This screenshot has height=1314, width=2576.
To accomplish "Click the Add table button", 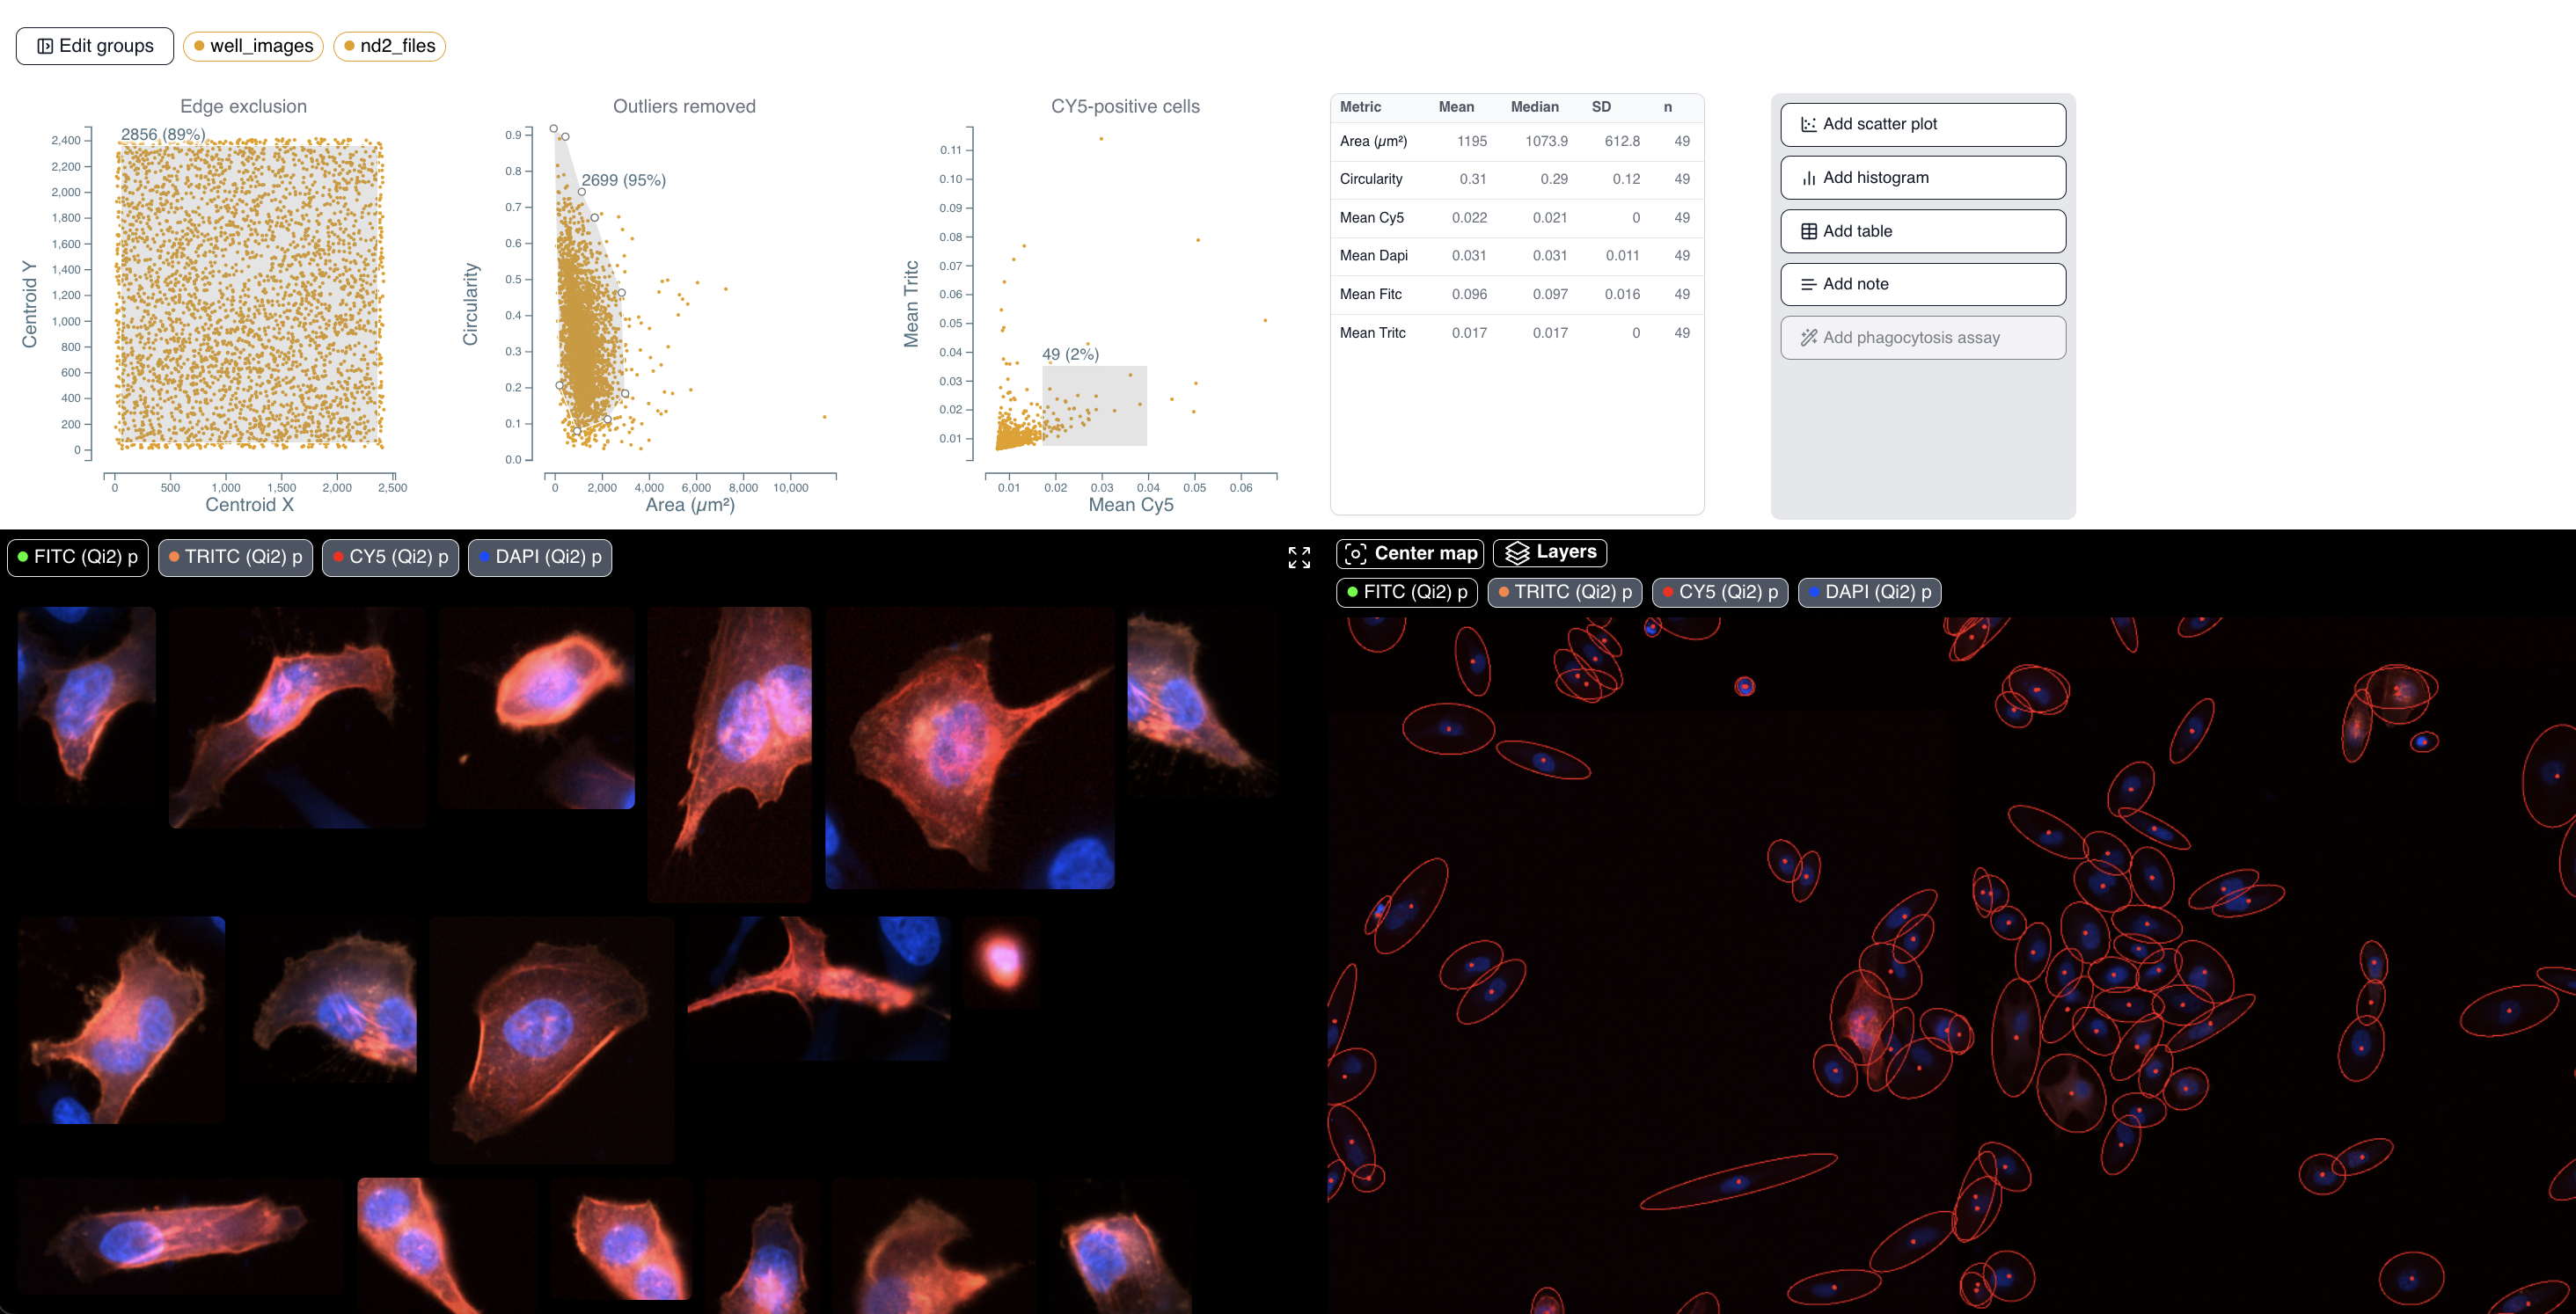I will (x=1922, y=231).
